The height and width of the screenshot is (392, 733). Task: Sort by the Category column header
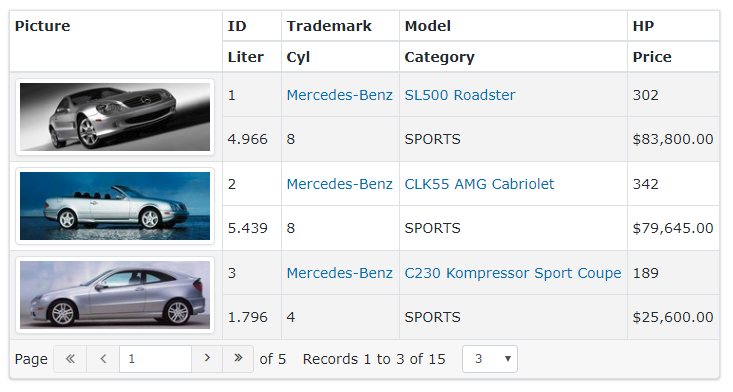439,57
